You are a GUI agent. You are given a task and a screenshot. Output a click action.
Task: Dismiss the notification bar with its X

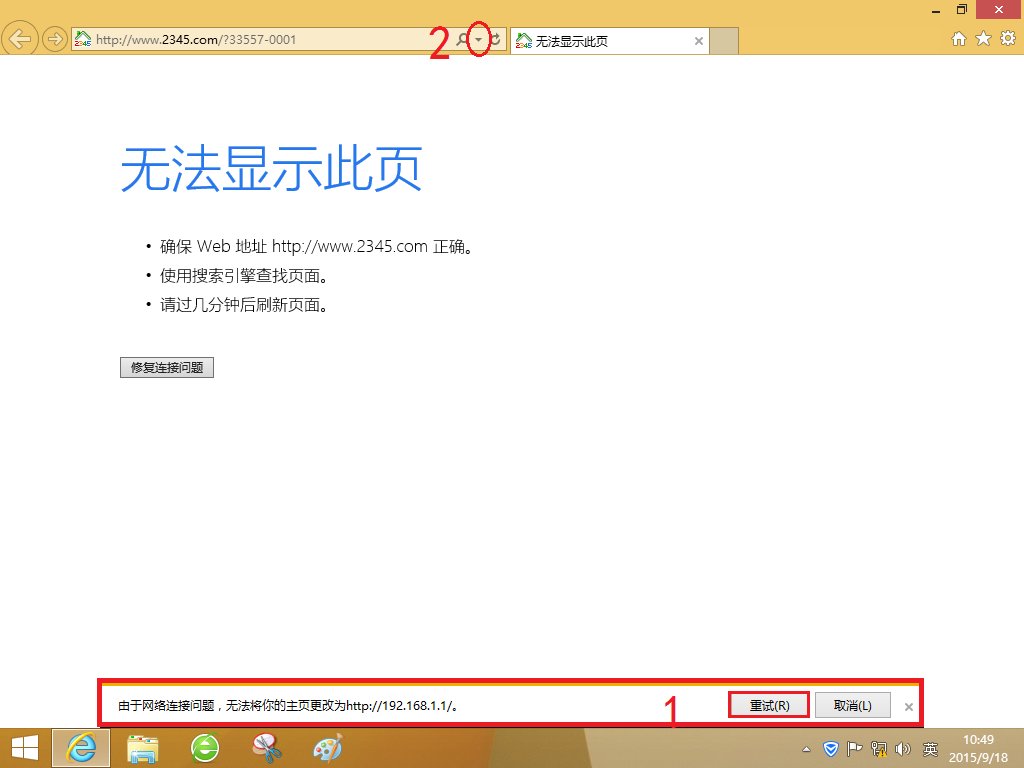(x=908, y=706)
